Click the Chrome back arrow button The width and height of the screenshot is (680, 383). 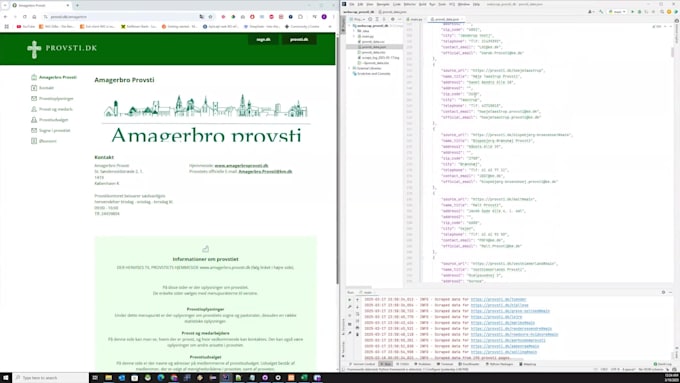coord(5,16)
